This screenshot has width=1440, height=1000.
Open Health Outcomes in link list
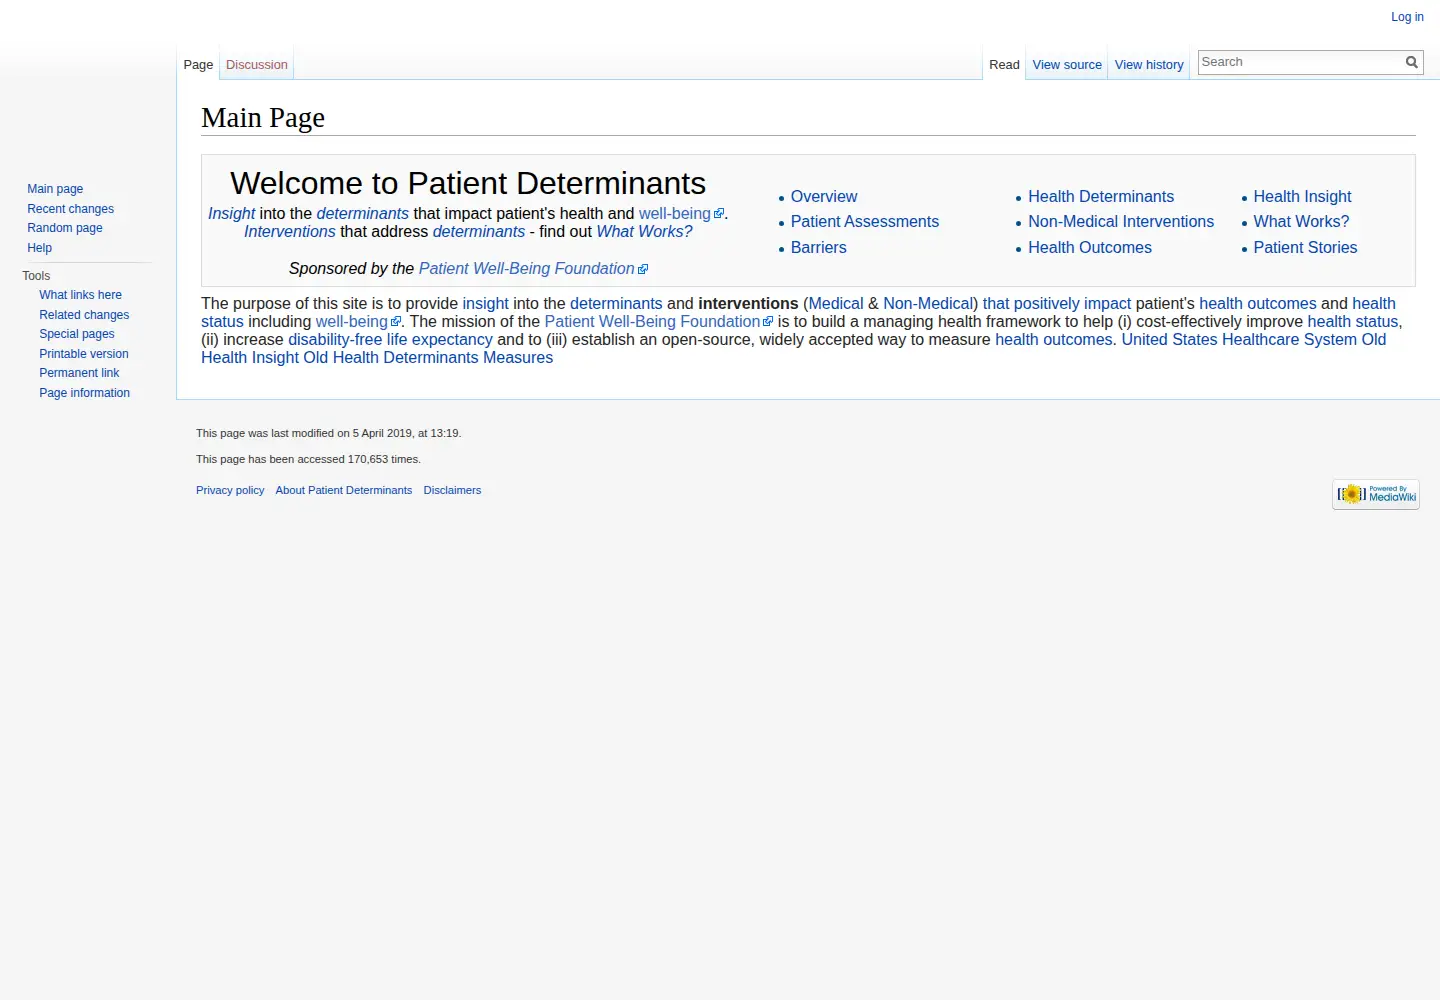(1090, 248)
